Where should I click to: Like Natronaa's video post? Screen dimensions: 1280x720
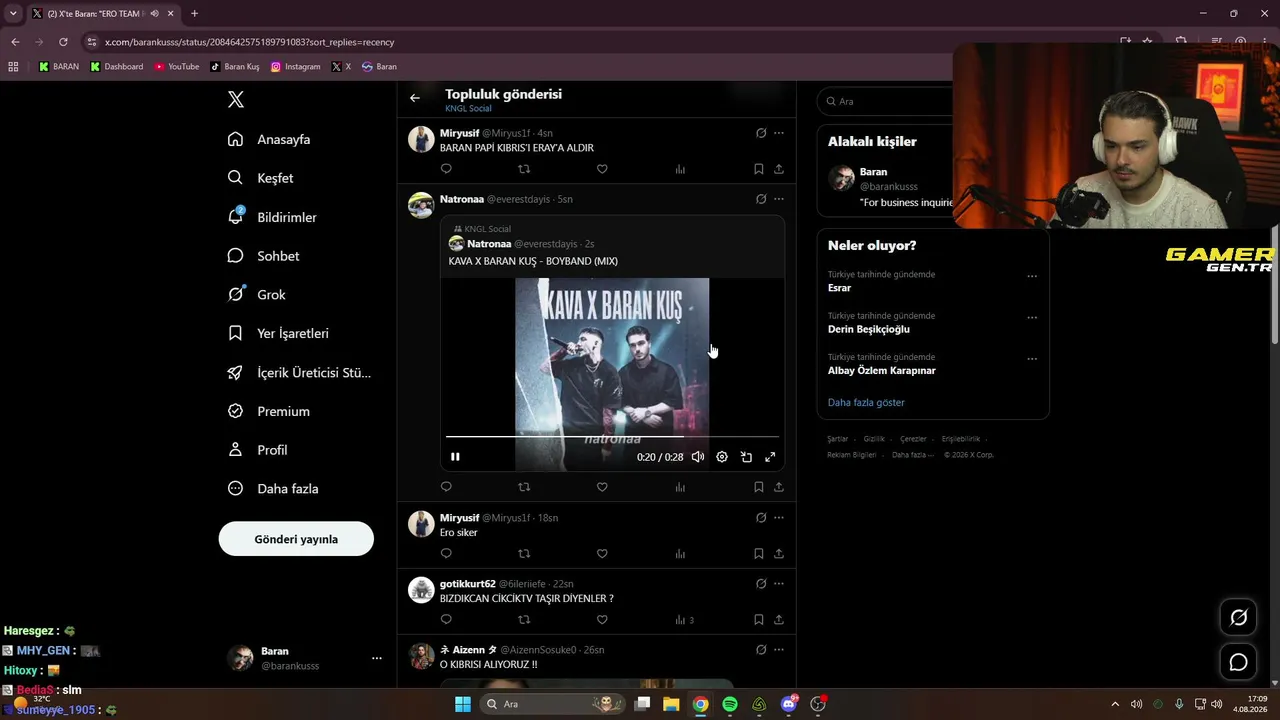tap(602, 487)
